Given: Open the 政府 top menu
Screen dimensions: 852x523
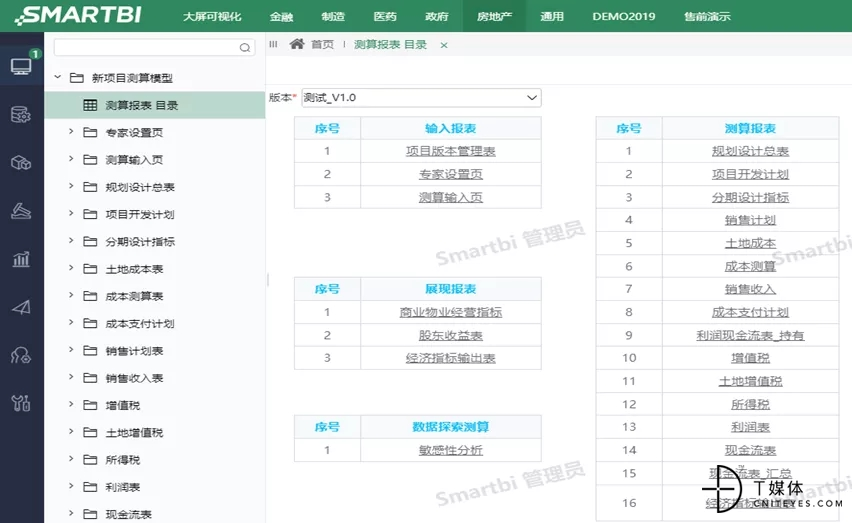Looking at the screenshot, I should coord(437,16).
